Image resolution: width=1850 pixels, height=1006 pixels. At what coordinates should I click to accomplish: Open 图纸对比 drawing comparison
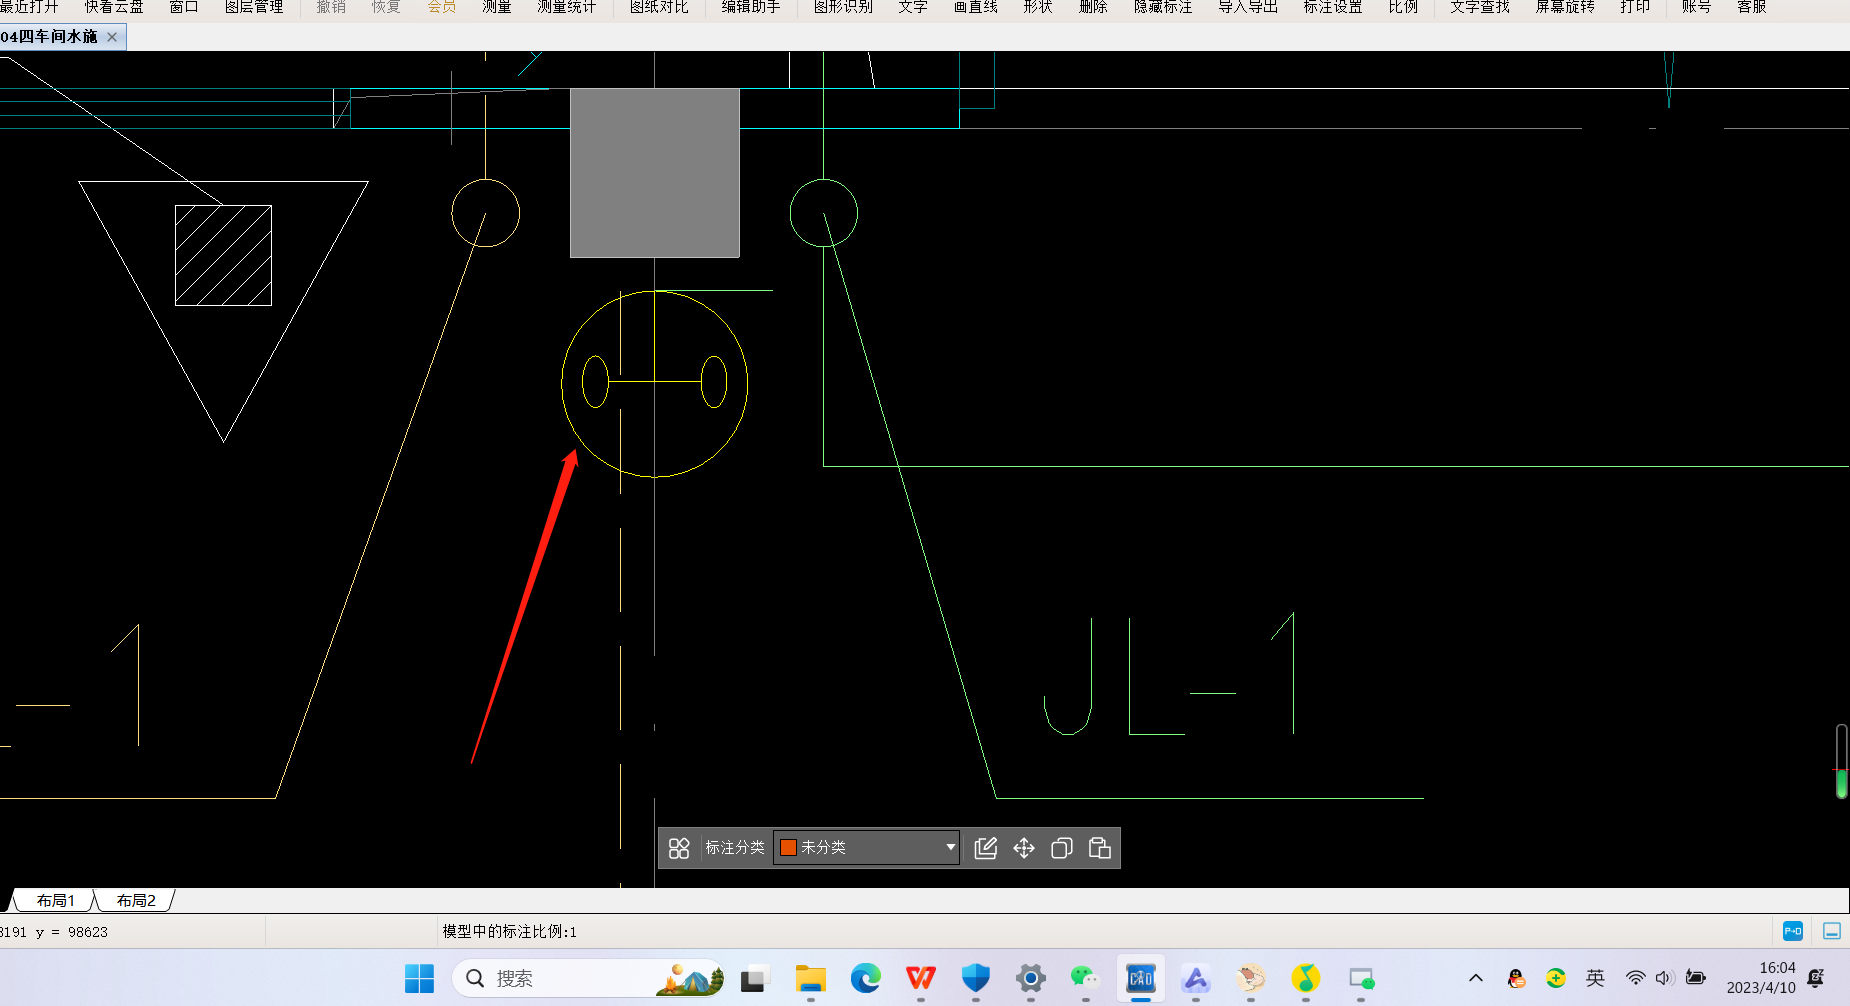coord(659,7)
